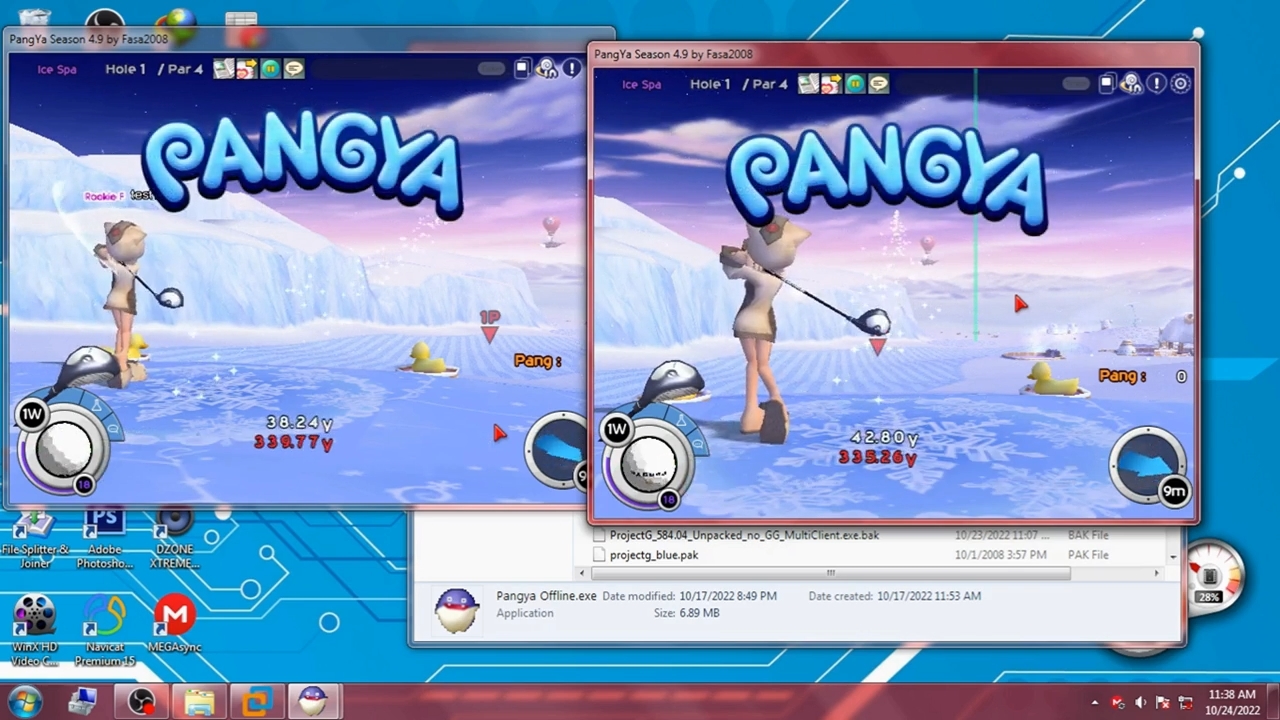Viewport: 1280px width, 720px height.
Task: Click the camera view icon in left PangYa window
Action: coord(547,68)
